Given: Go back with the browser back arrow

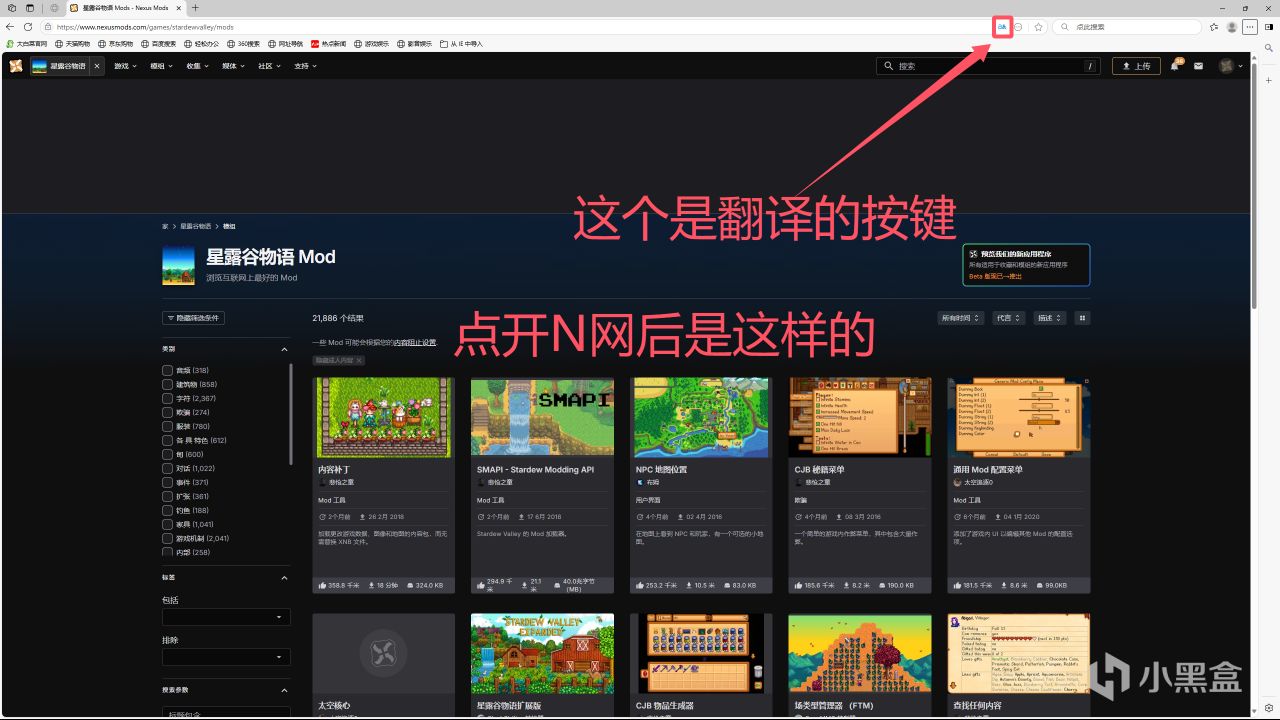Looking at the screenshot, I should point(10,27).
